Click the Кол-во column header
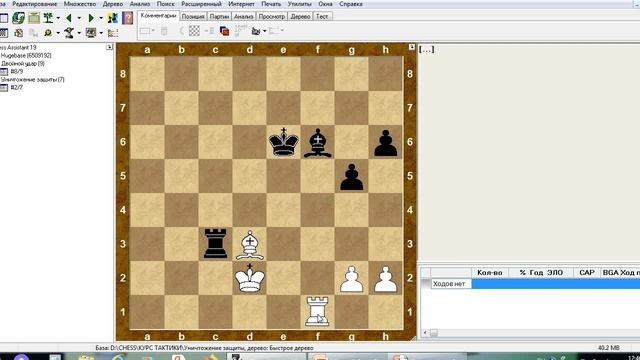 (490, 273)
